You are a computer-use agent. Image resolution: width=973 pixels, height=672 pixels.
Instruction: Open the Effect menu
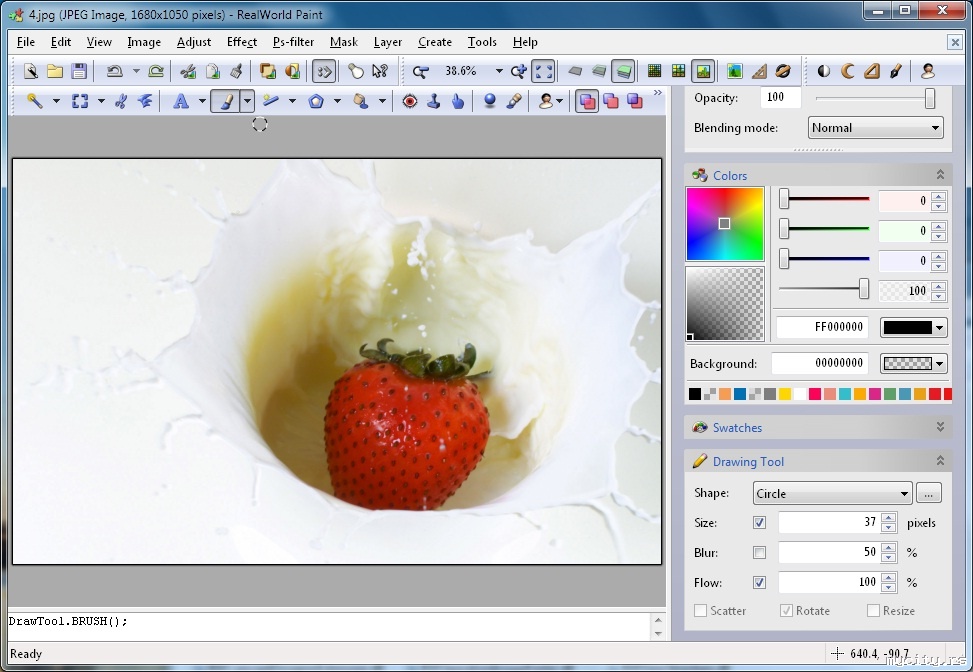coord(242,42)
